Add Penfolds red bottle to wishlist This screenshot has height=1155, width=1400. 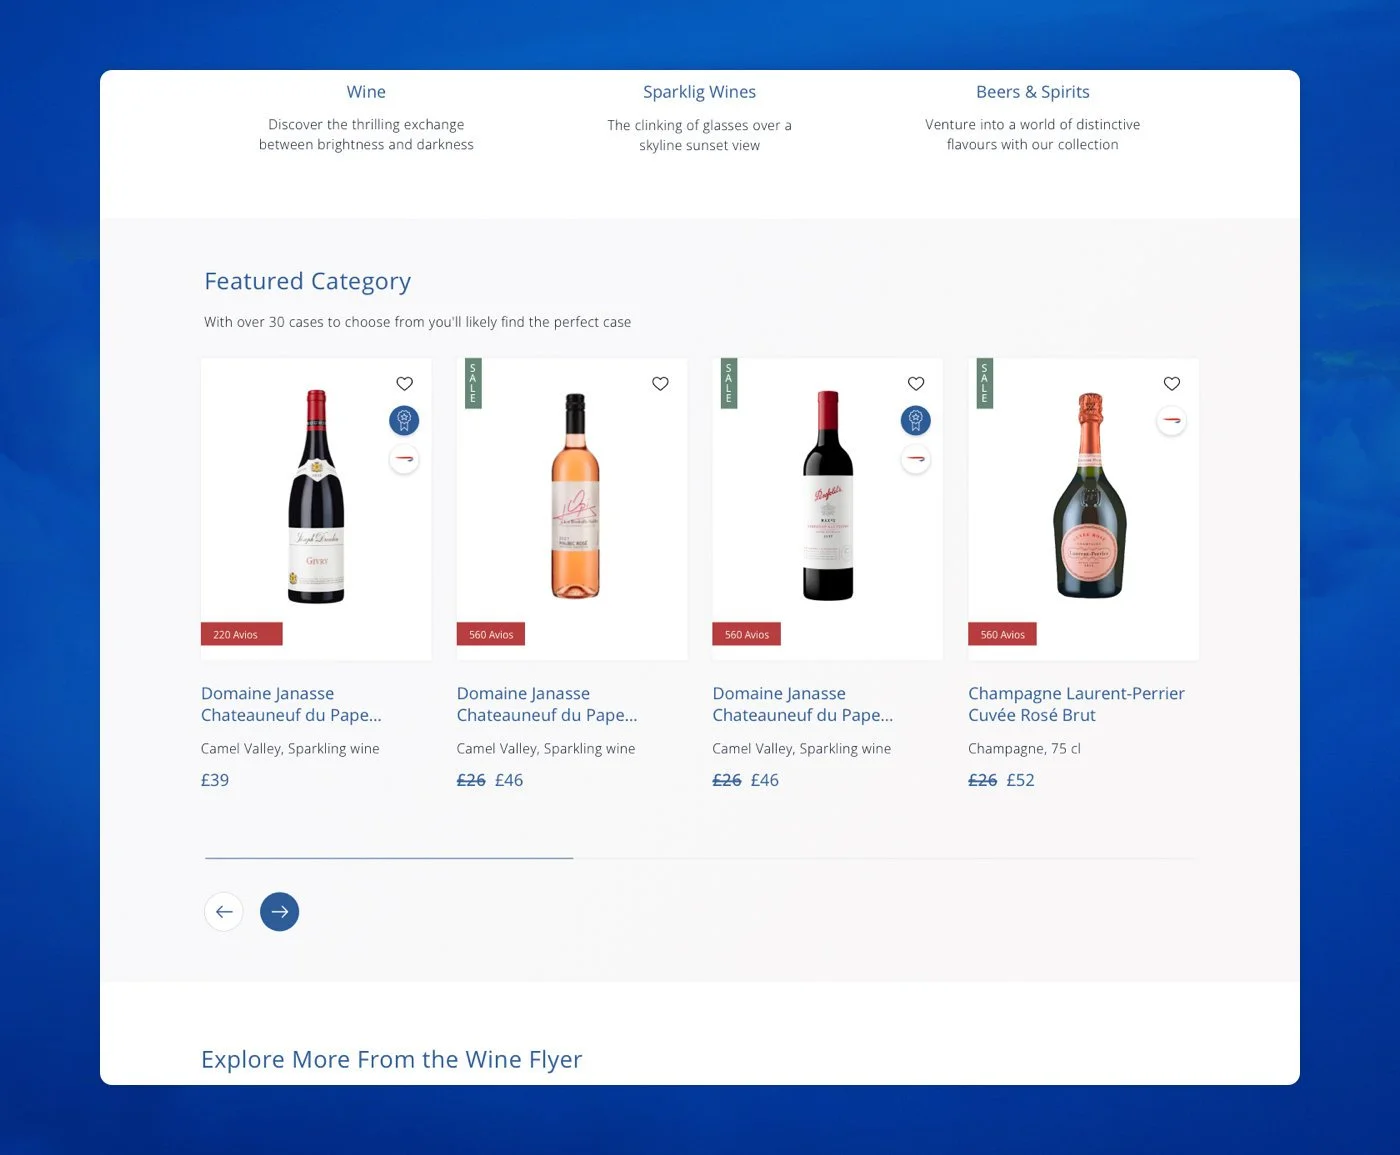(x=916, y=384)
